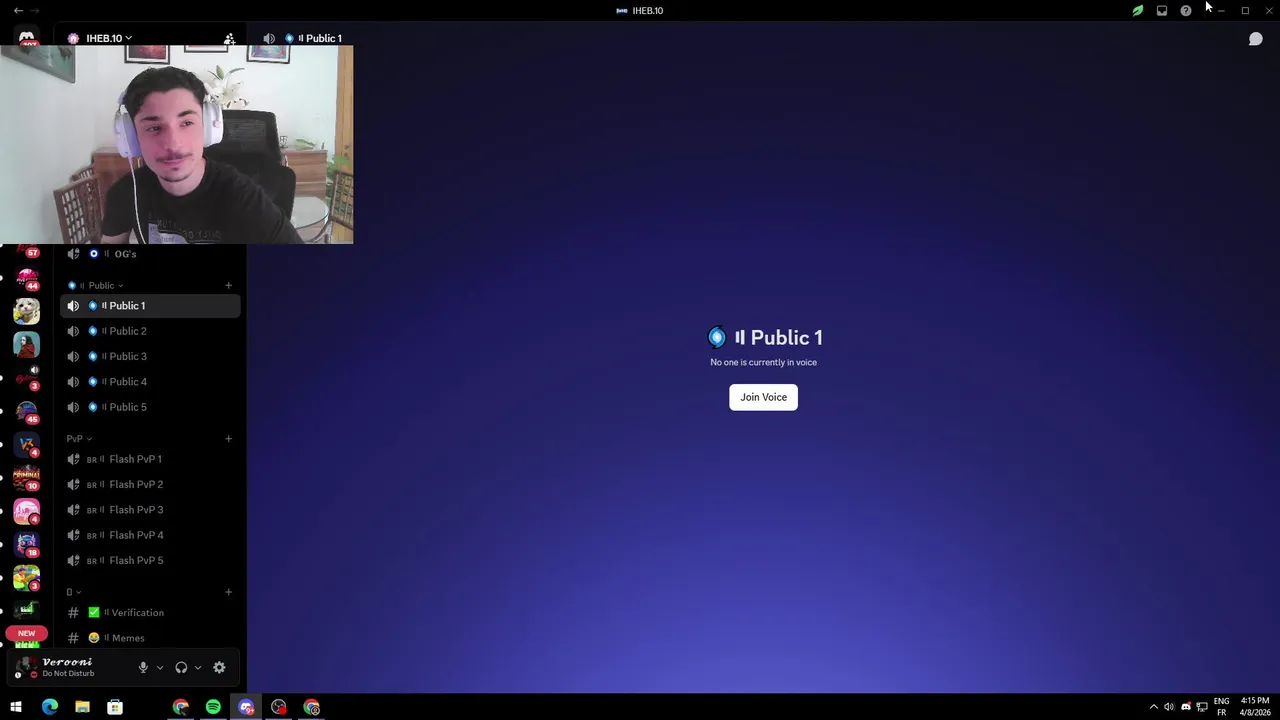Screen dimensions: 1280x720
Task: Click the Join Voice button
Action: click(x=763, y=397)
